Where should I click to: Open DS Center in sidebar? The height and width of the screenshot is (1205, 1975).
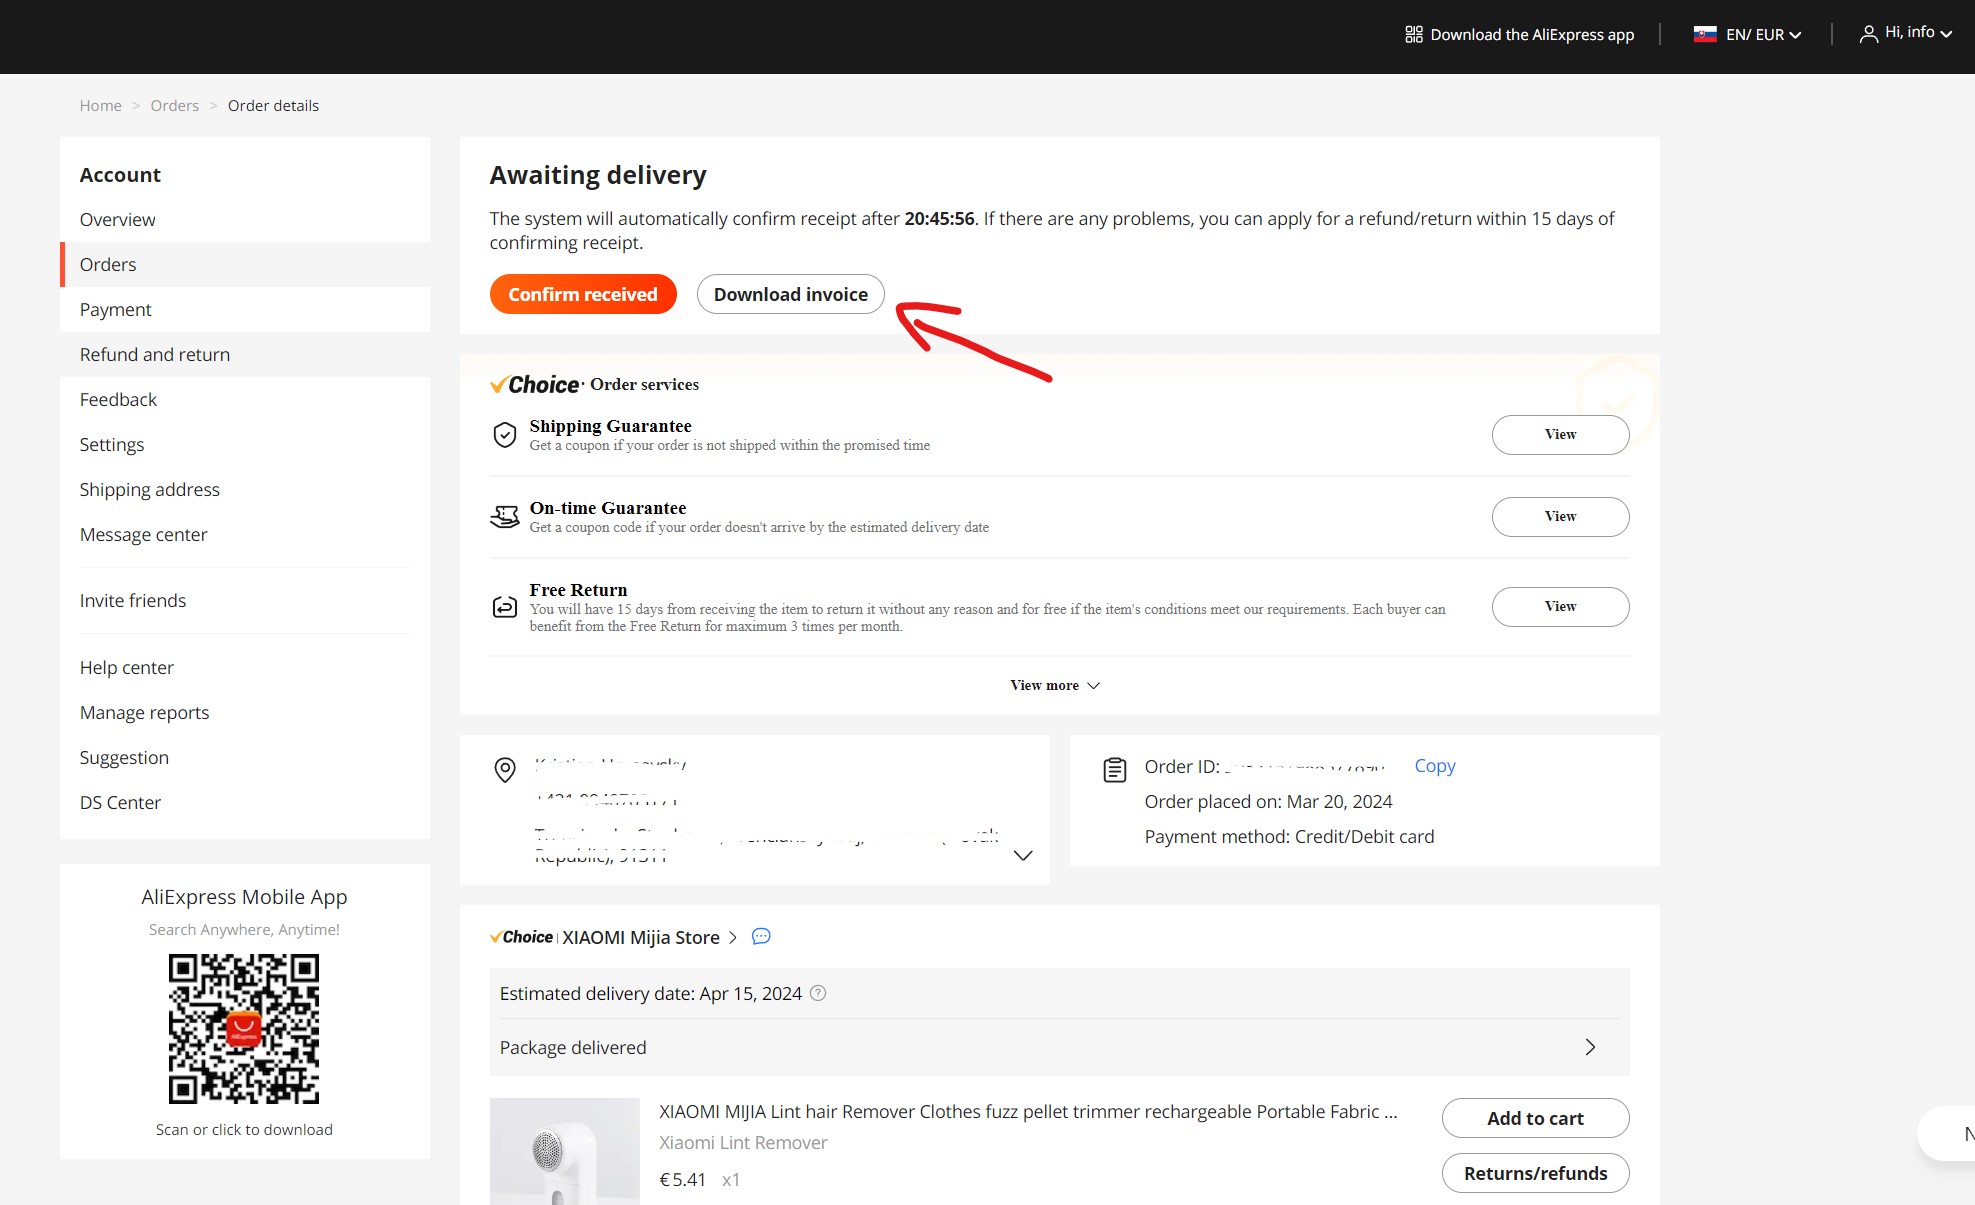(x=245, y=803)
